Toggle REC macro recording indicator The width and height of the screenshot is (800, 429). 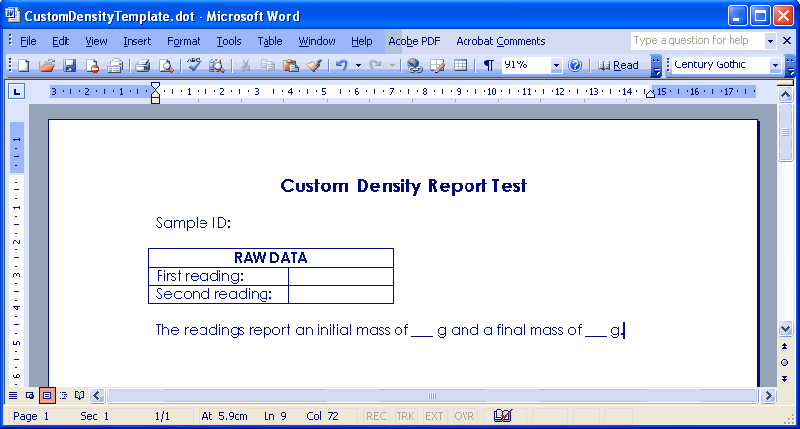(376, 416)
